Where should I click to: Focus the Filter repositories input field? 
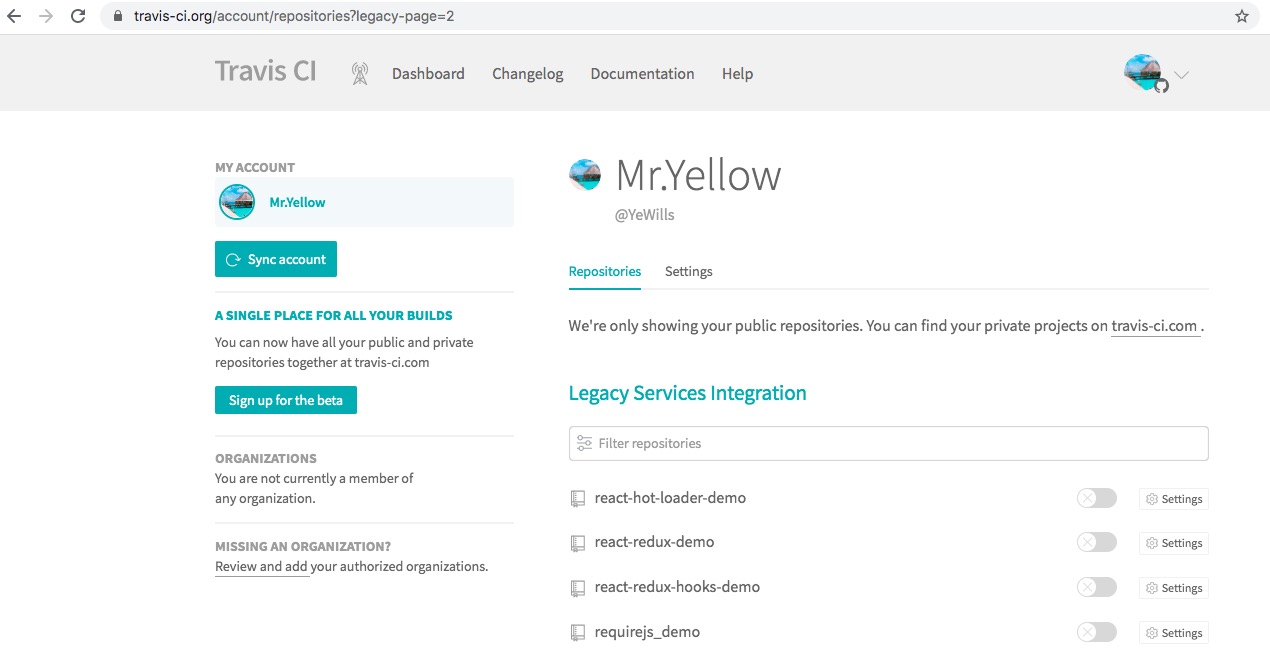pyautogui.click(x=889, y=443)
